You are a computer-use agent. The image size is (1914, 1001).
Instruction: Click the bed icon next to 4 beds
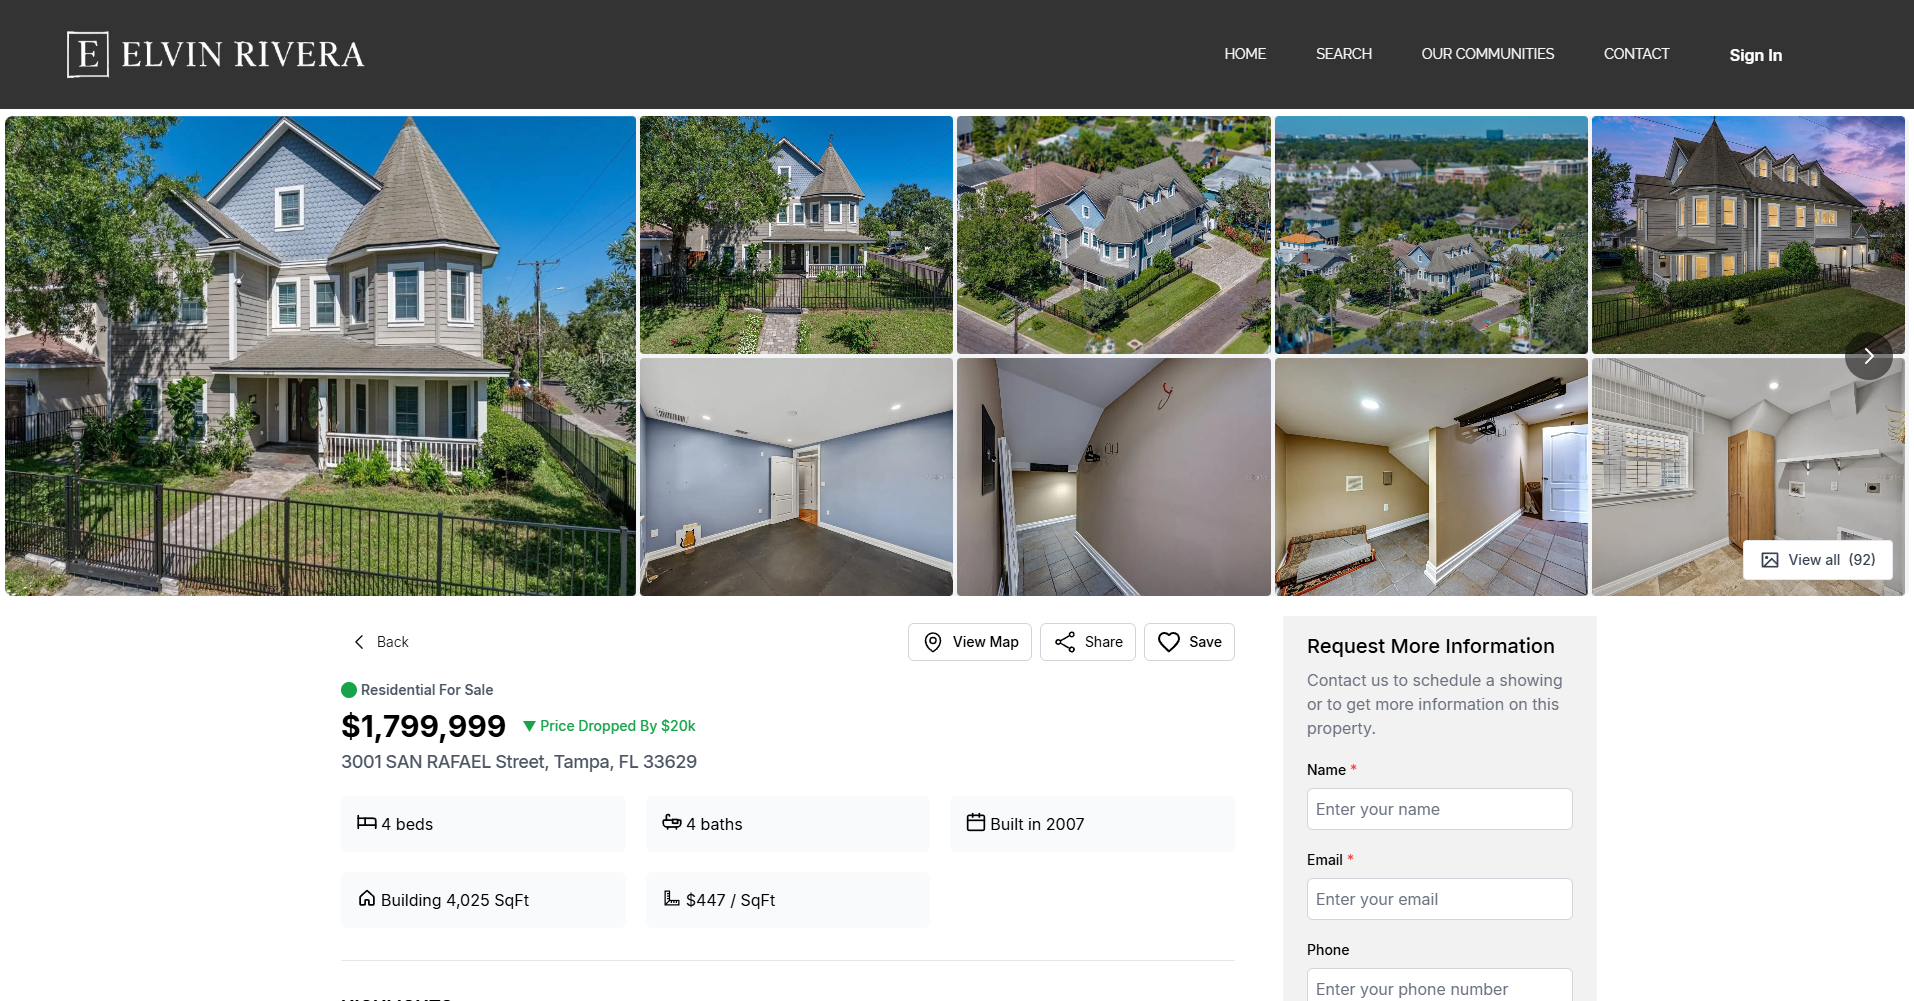(368, 823)
